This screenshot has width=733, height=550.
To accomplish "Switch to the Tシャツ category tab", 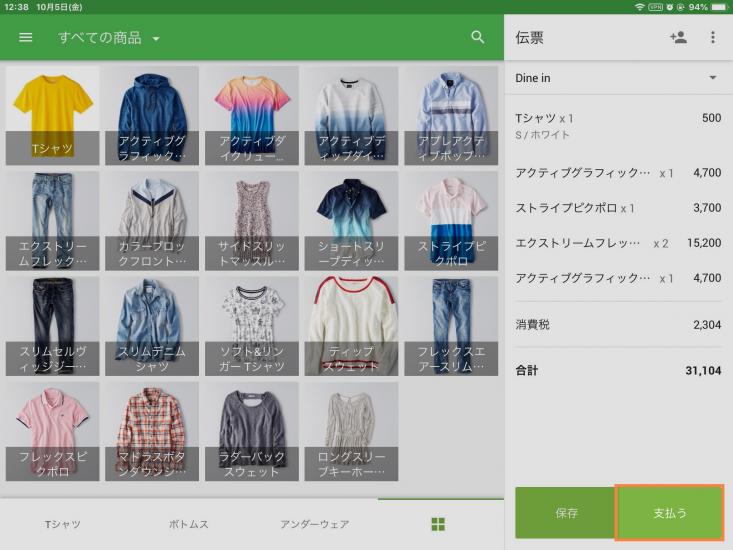I will click(x=63, y=524).
